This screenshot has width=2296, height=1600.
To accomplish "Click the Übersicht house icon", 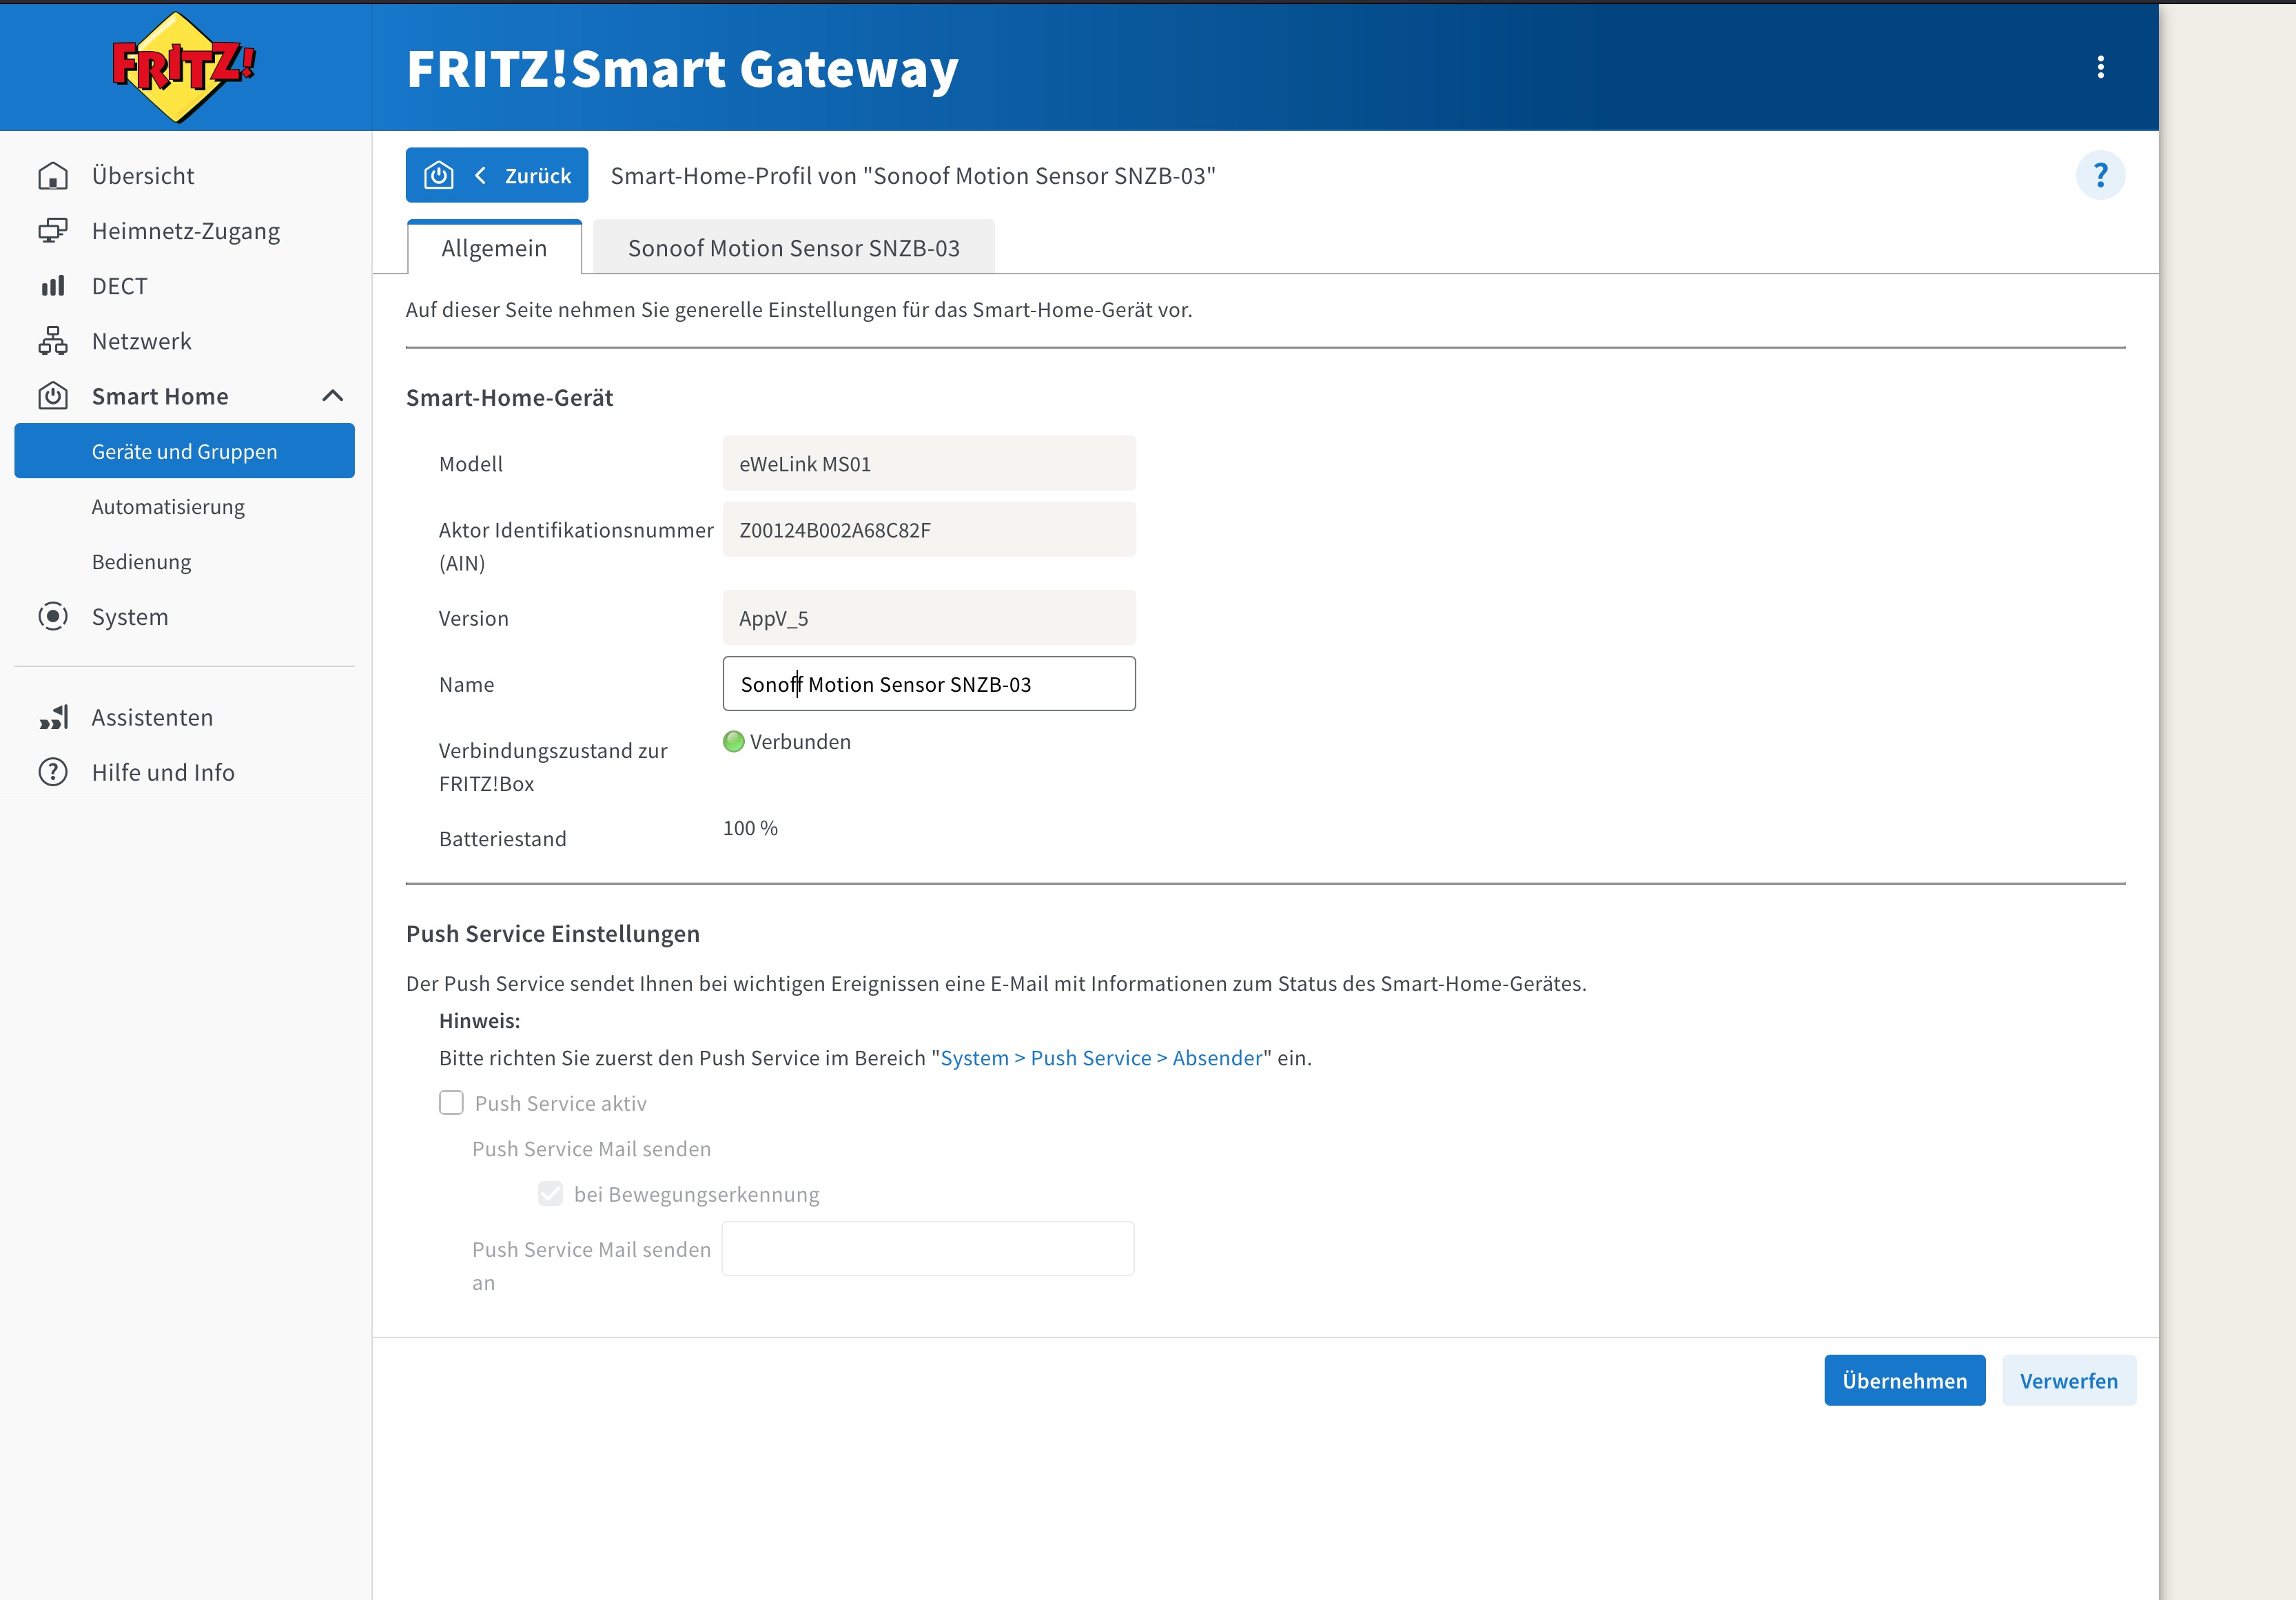I will pyautogui.click(x=53, y=176).
